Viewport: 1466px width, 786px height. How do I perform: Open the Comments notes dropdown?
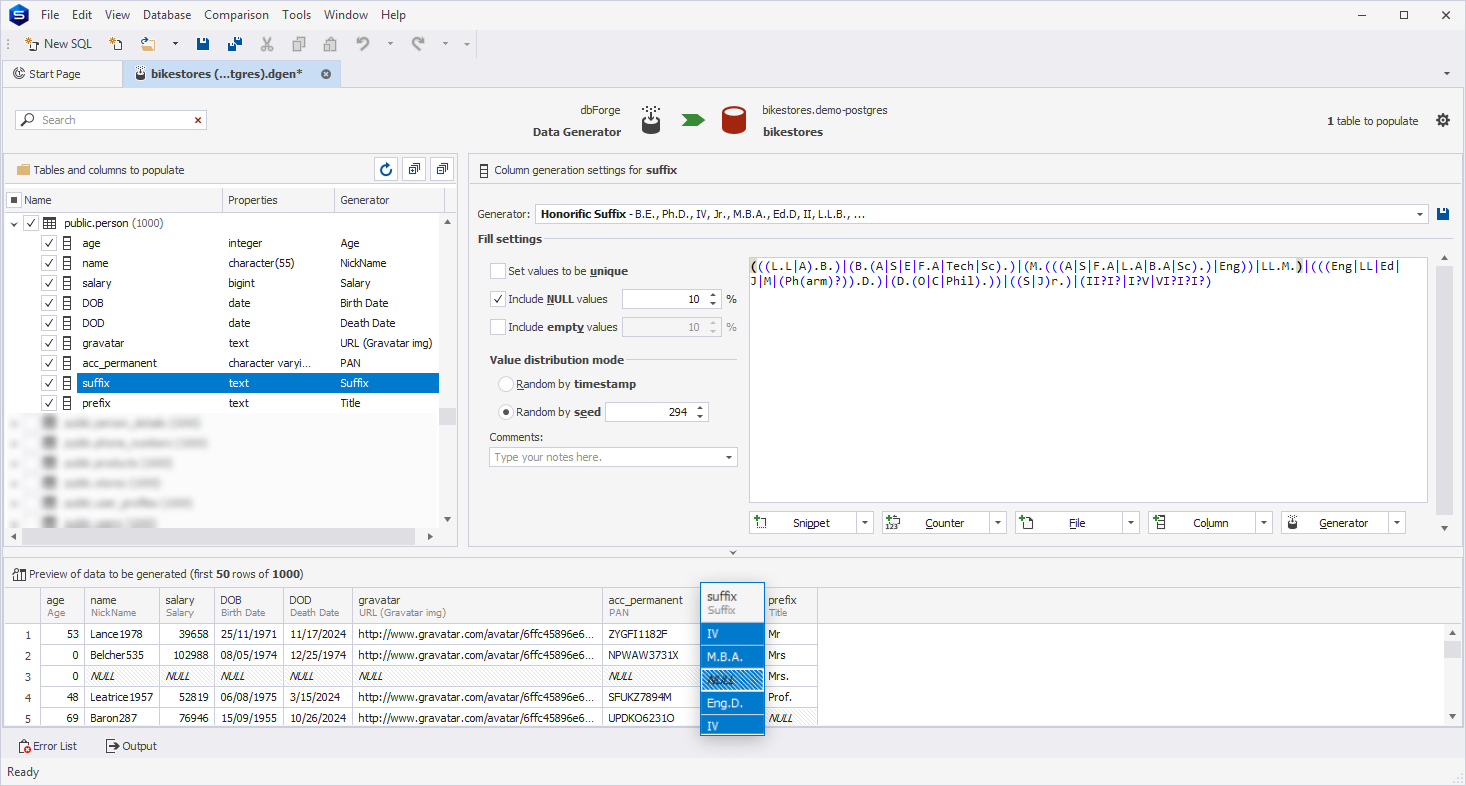coord(729,457)
